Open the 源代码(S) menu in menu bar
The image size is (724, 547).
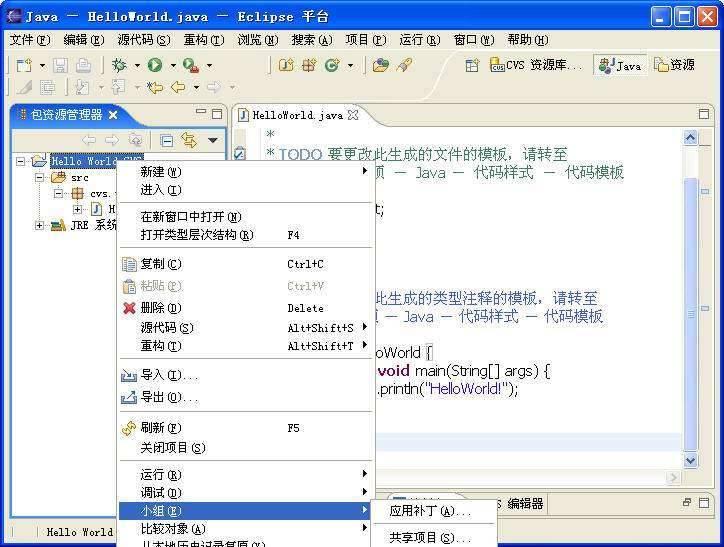[144, 40]
